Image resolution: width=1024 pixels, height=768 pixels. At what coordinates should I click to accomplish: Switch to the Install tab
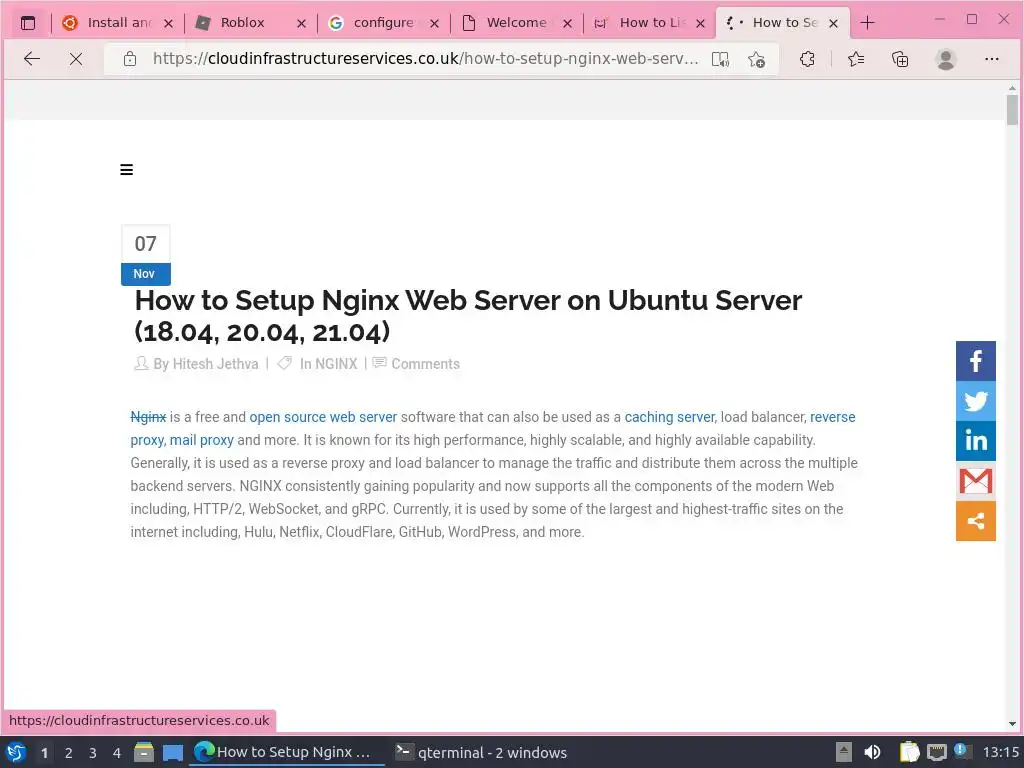coord(118,23)
